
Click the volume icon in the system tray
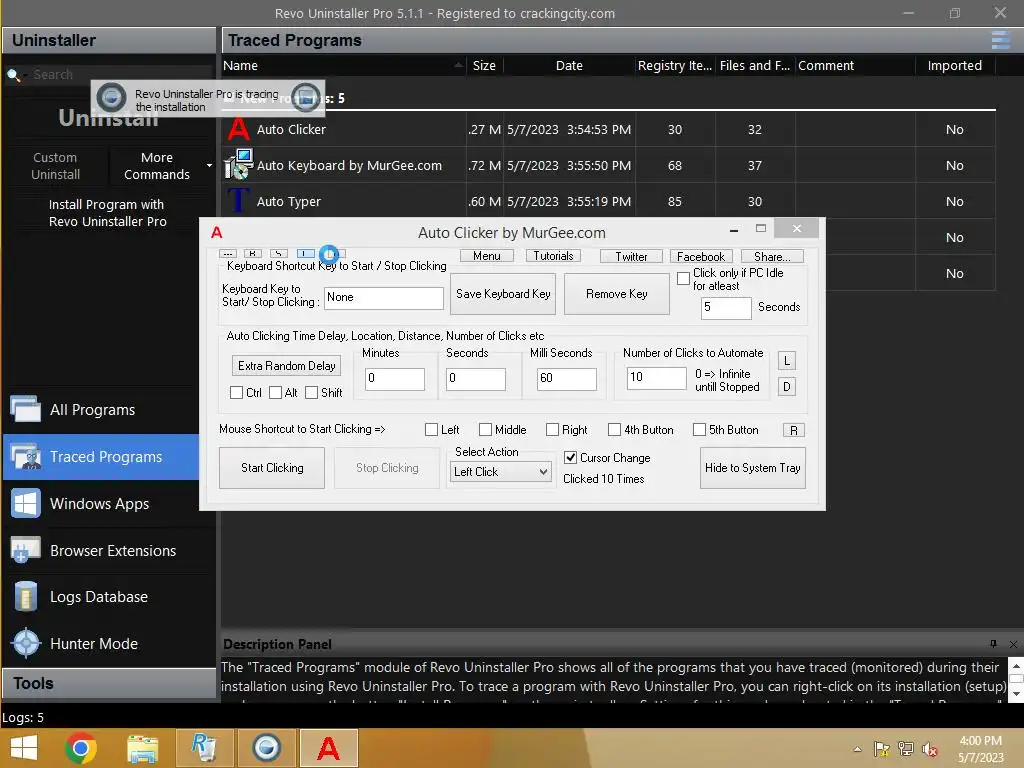pos(930,749)
